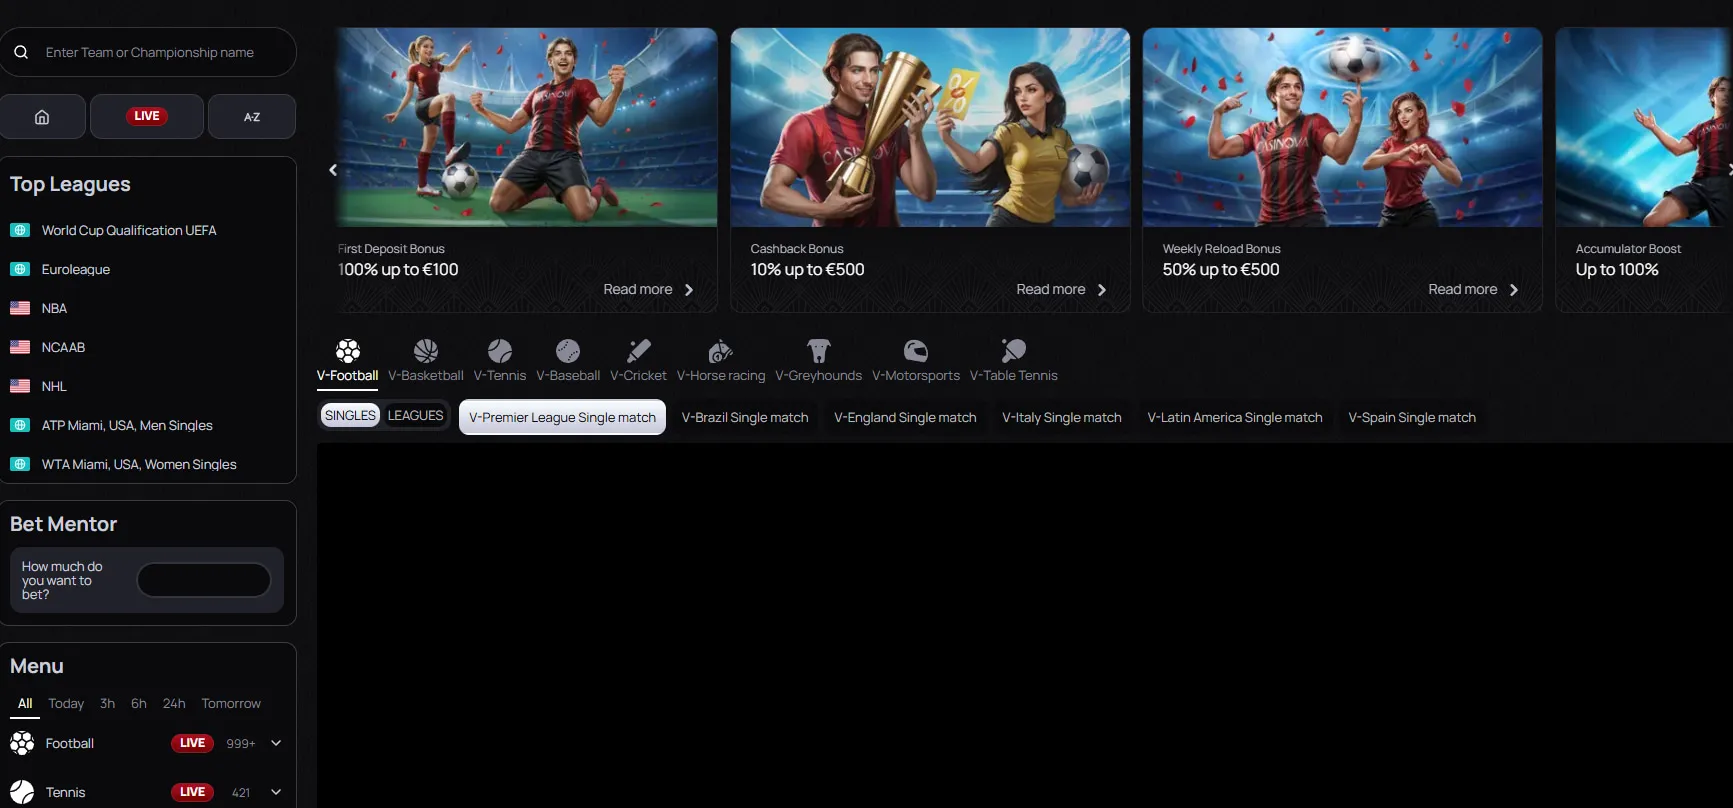This screenshot has width=1733, height=808.
Task: Select the Tomorrow time filter tab
Action: (x=231, y=704)
